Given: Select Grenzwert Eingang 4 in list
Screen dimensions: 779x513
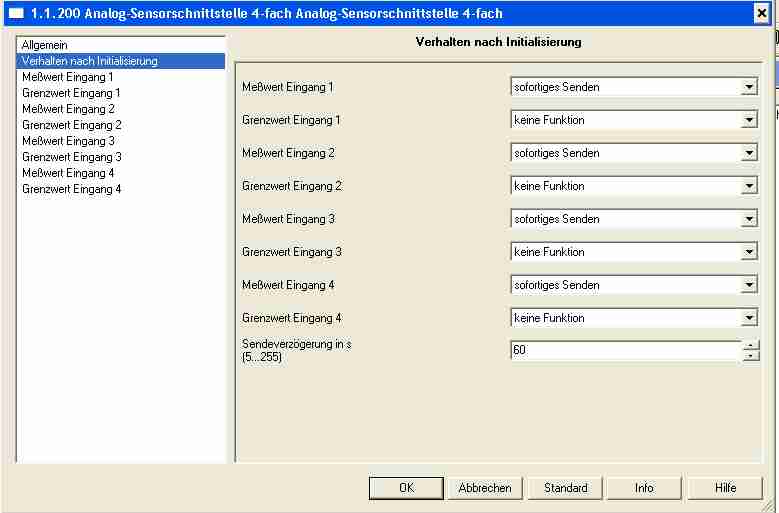Looking at the screenshot, I should (71, 189).
